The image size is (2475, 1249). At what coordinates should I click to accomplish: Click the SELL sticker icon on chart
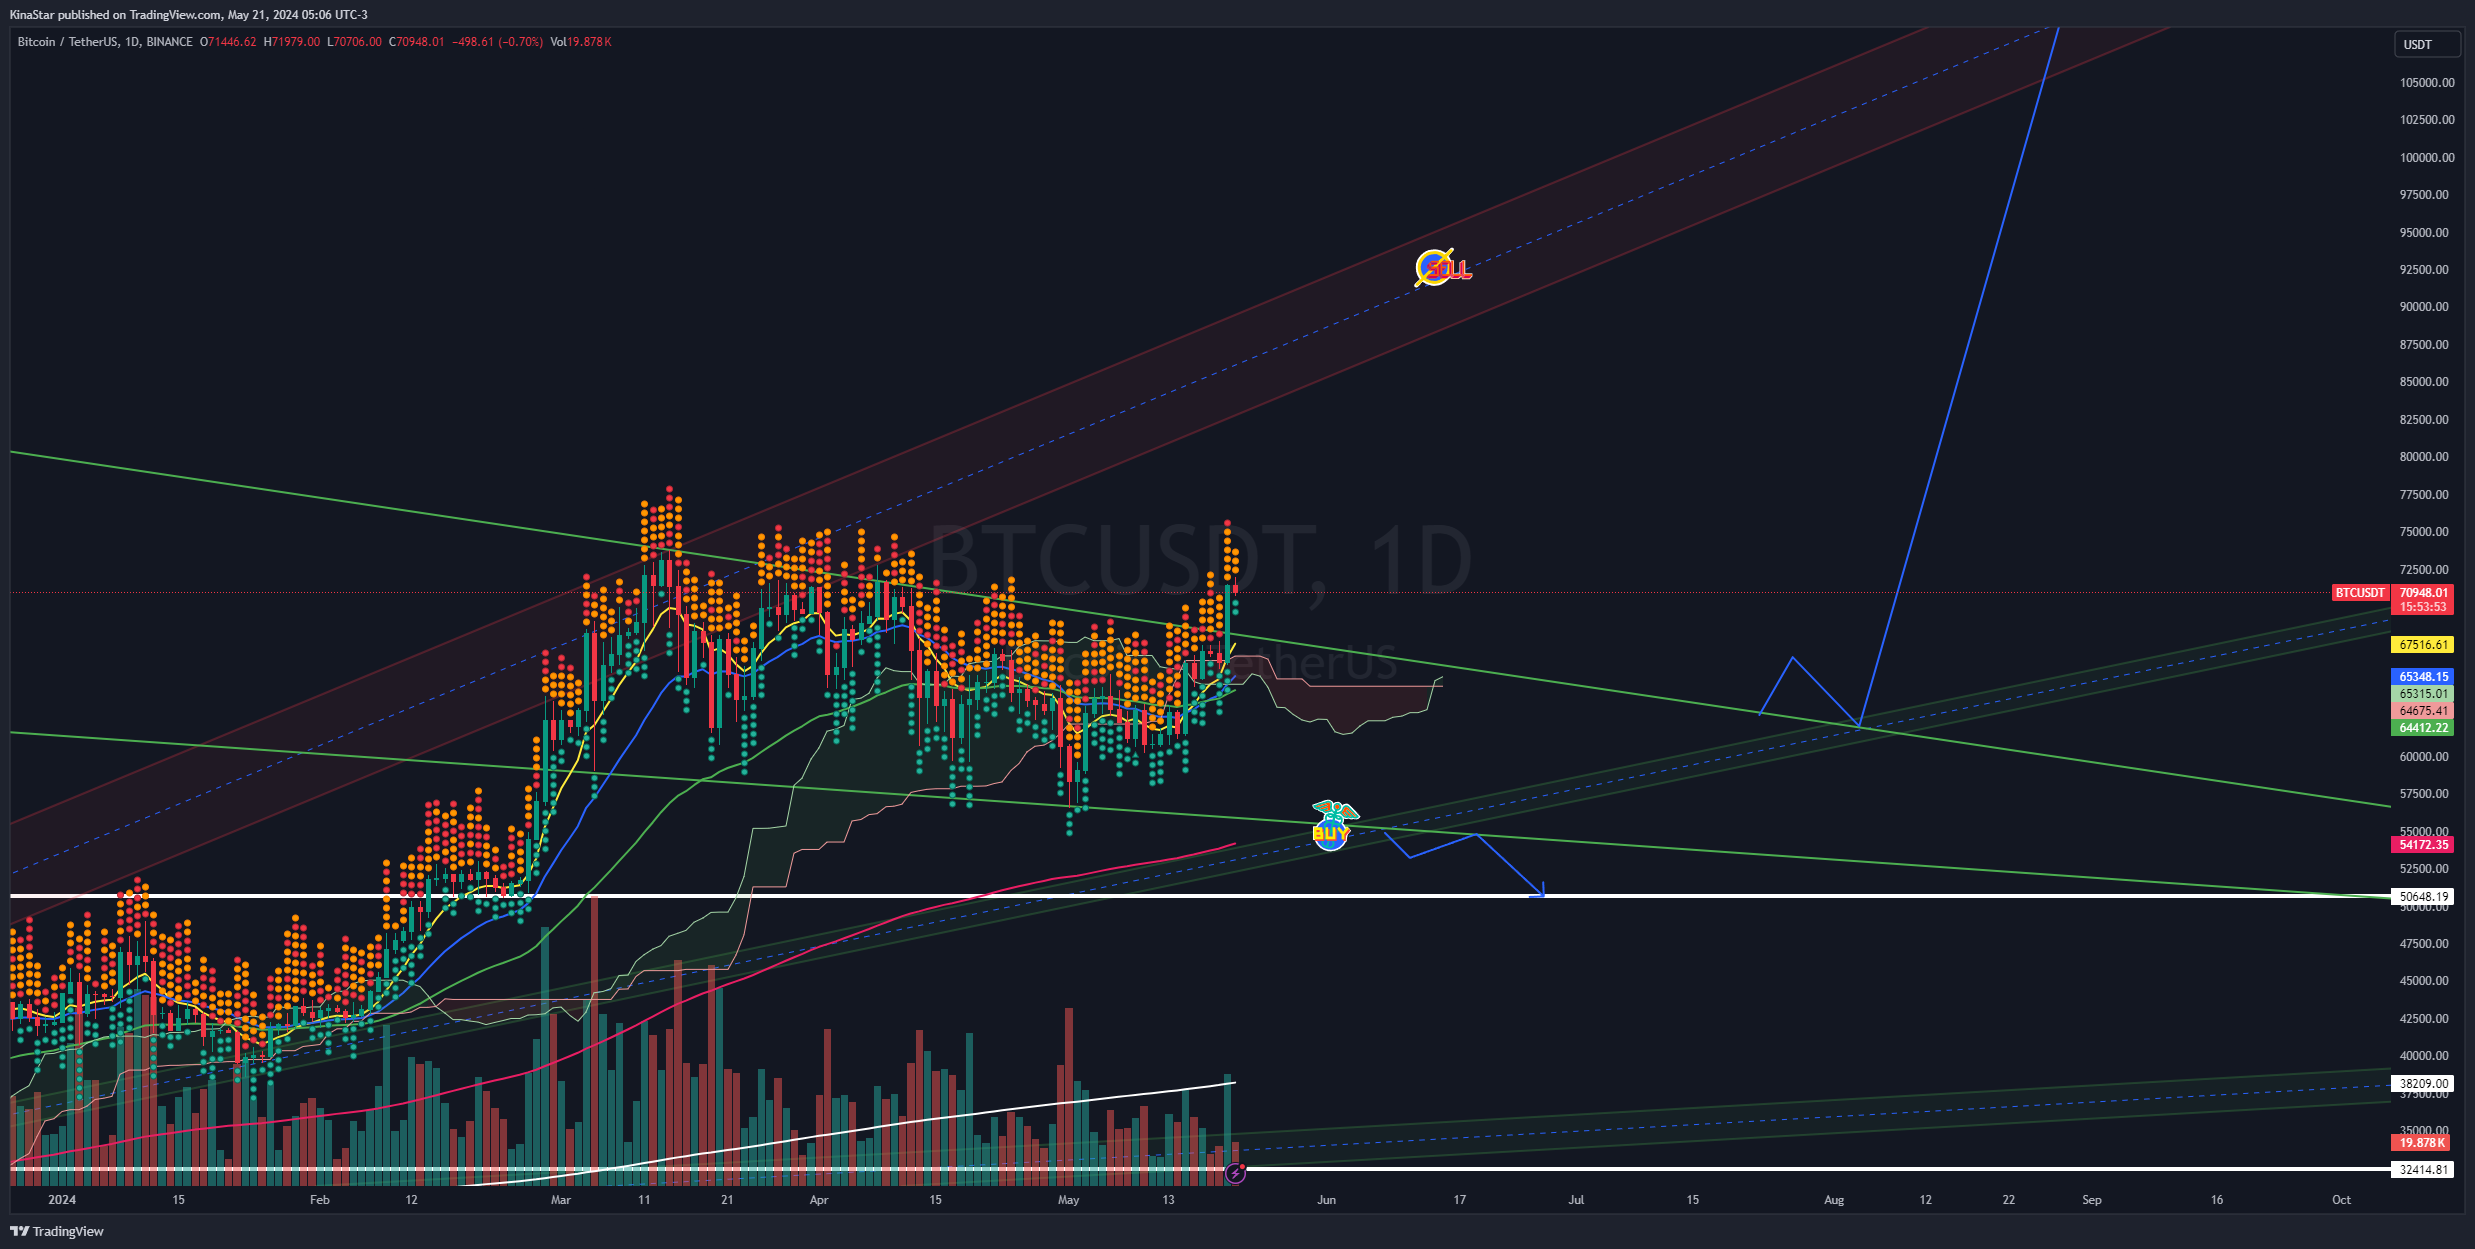click(1443, 268)
